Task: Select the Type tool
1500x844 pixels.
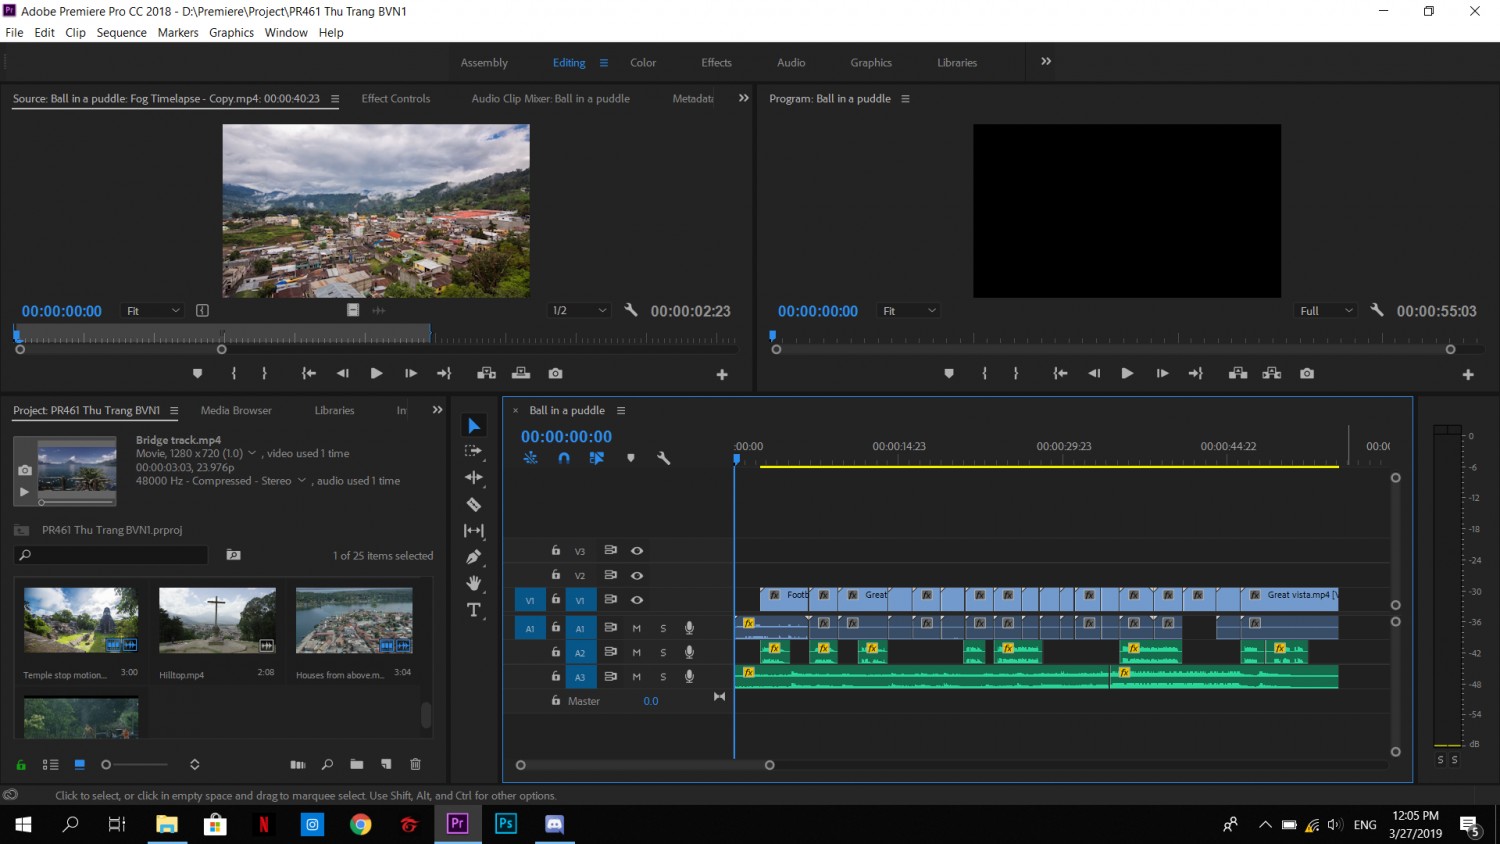Action: tap(474, 610)
